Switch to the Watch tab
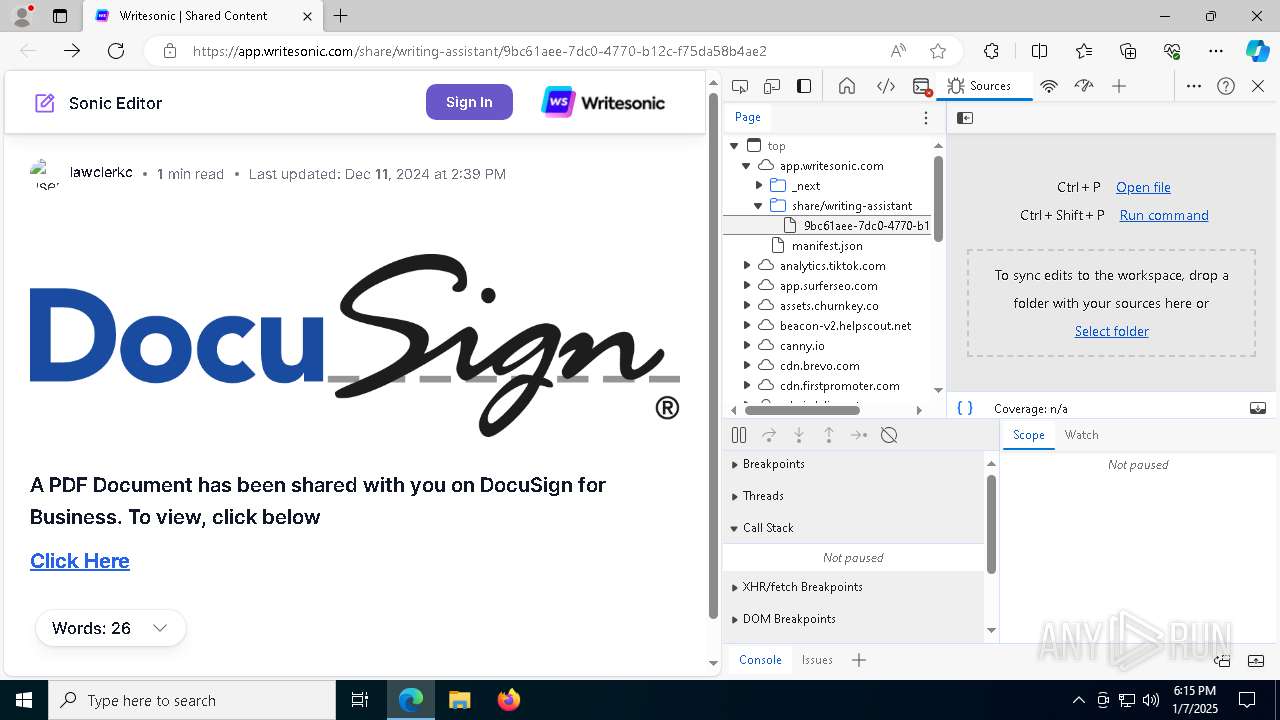This screenshot has height=720, width=1280. [1081, 435]
